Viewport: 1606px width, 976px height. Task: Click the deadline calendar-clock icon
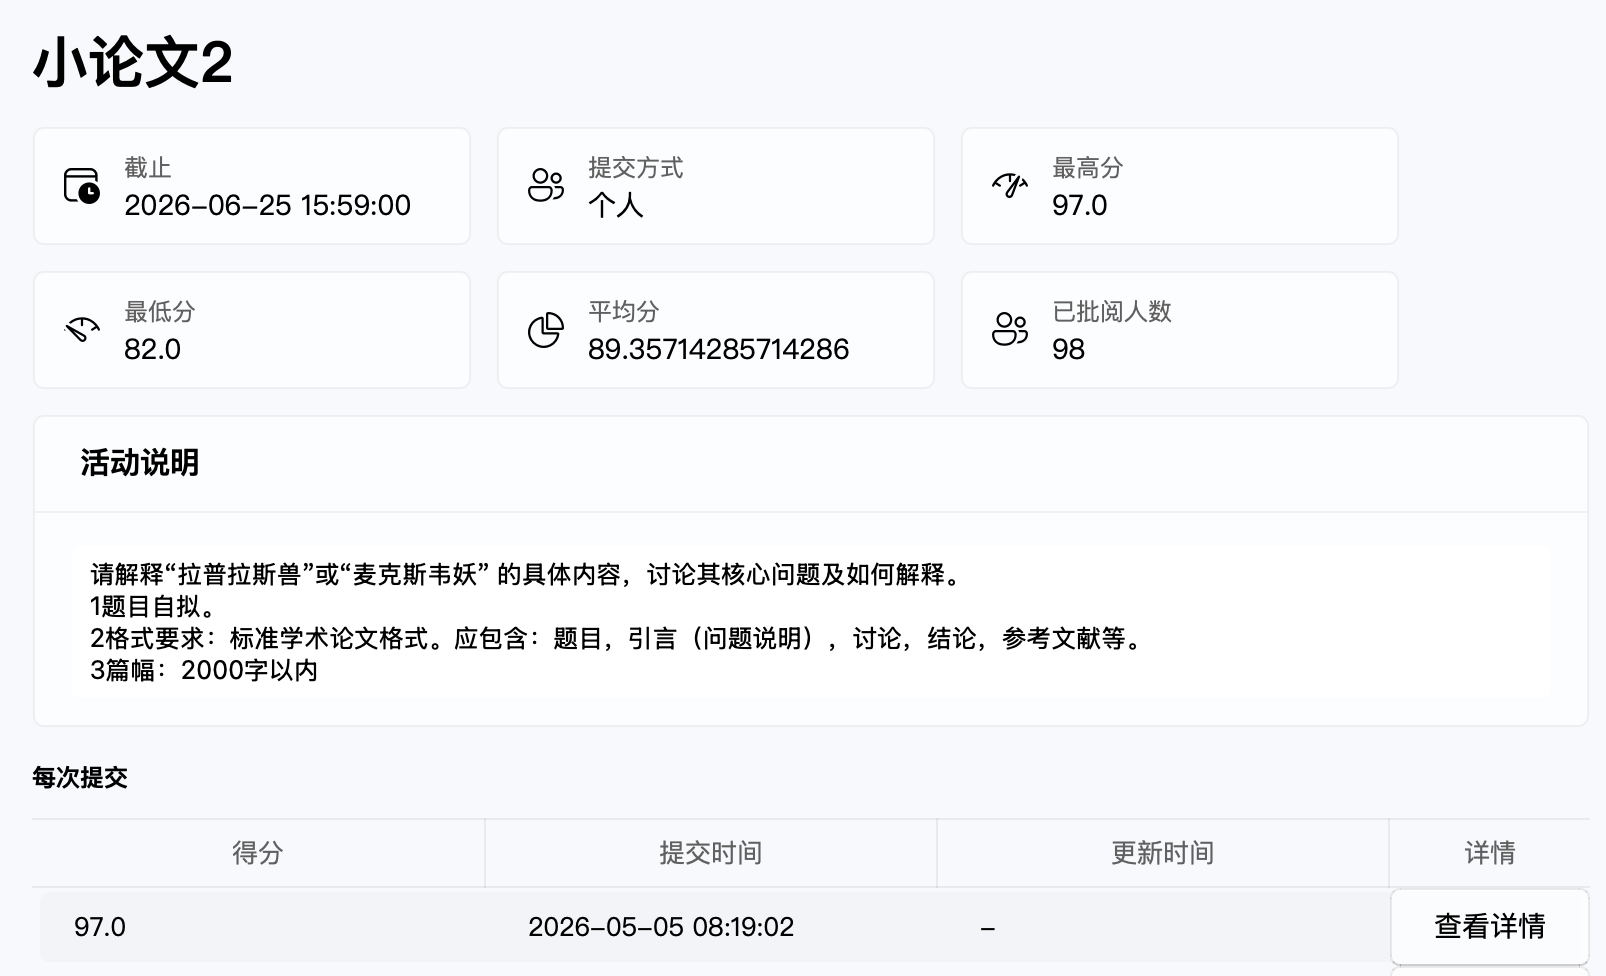pos(82,186)
